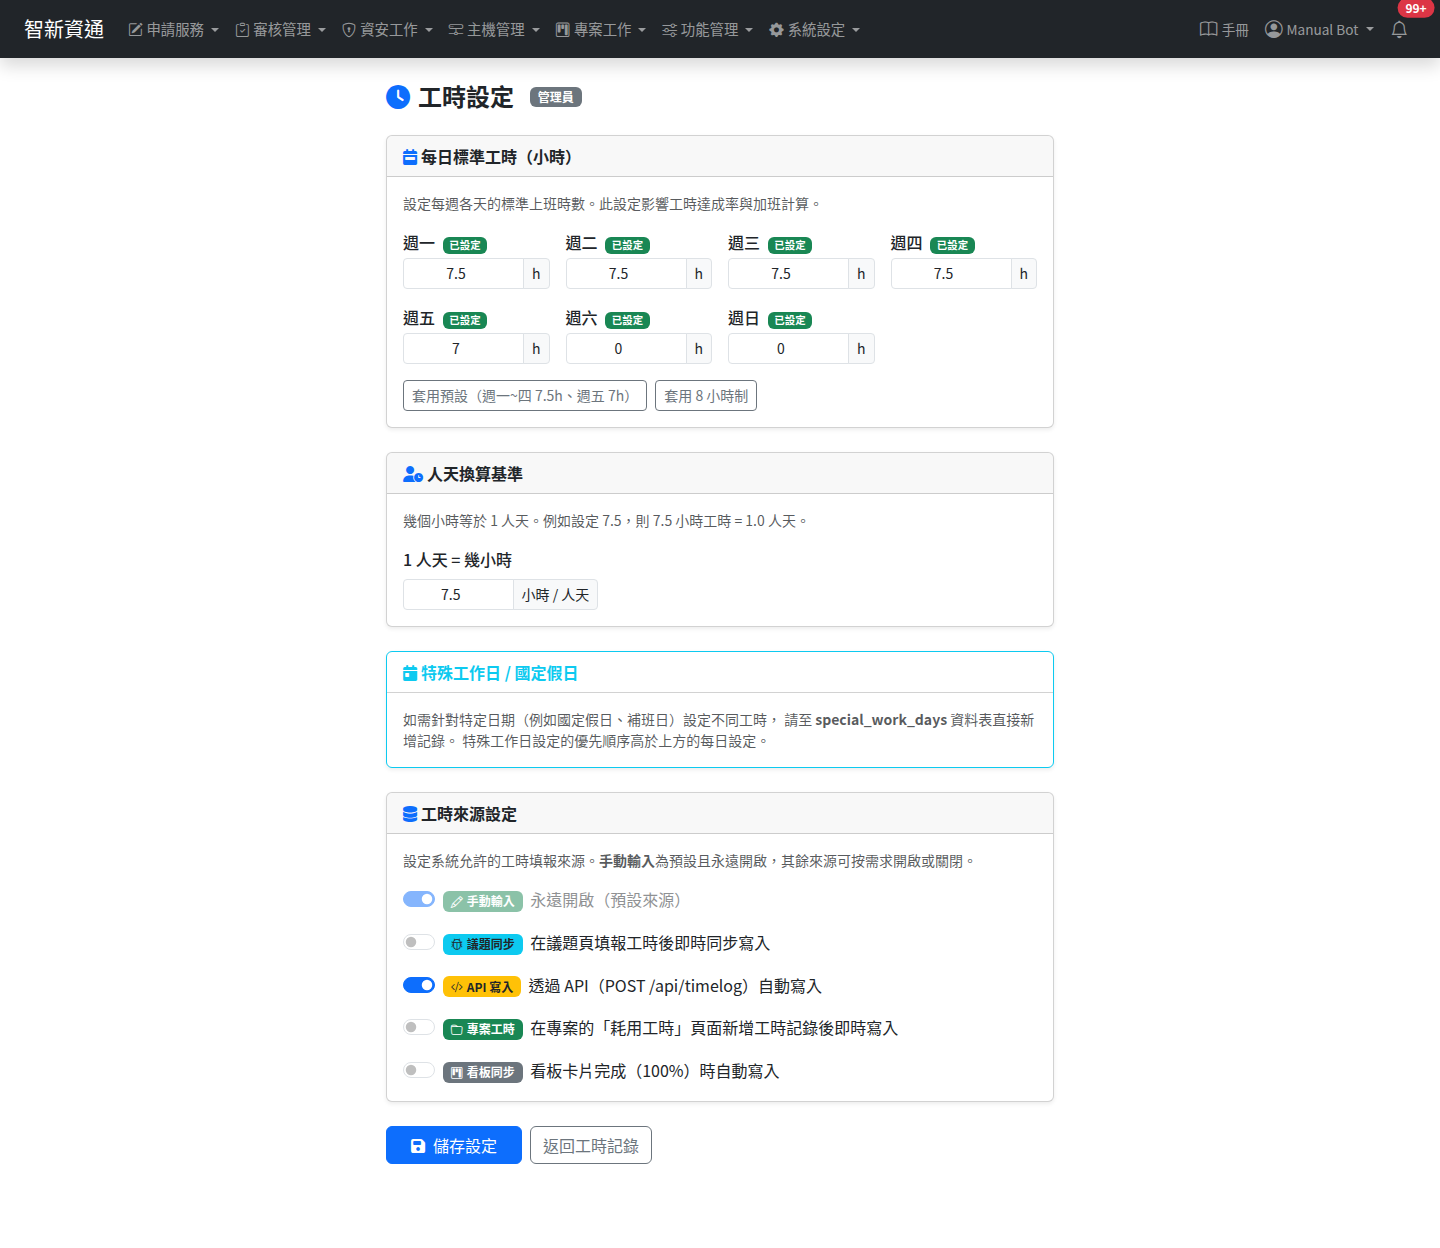Image resolution: width=1440 pixels, height=1248 pixels.
Task: Enable the 議題同步 switch
Action: pos(419,942)
